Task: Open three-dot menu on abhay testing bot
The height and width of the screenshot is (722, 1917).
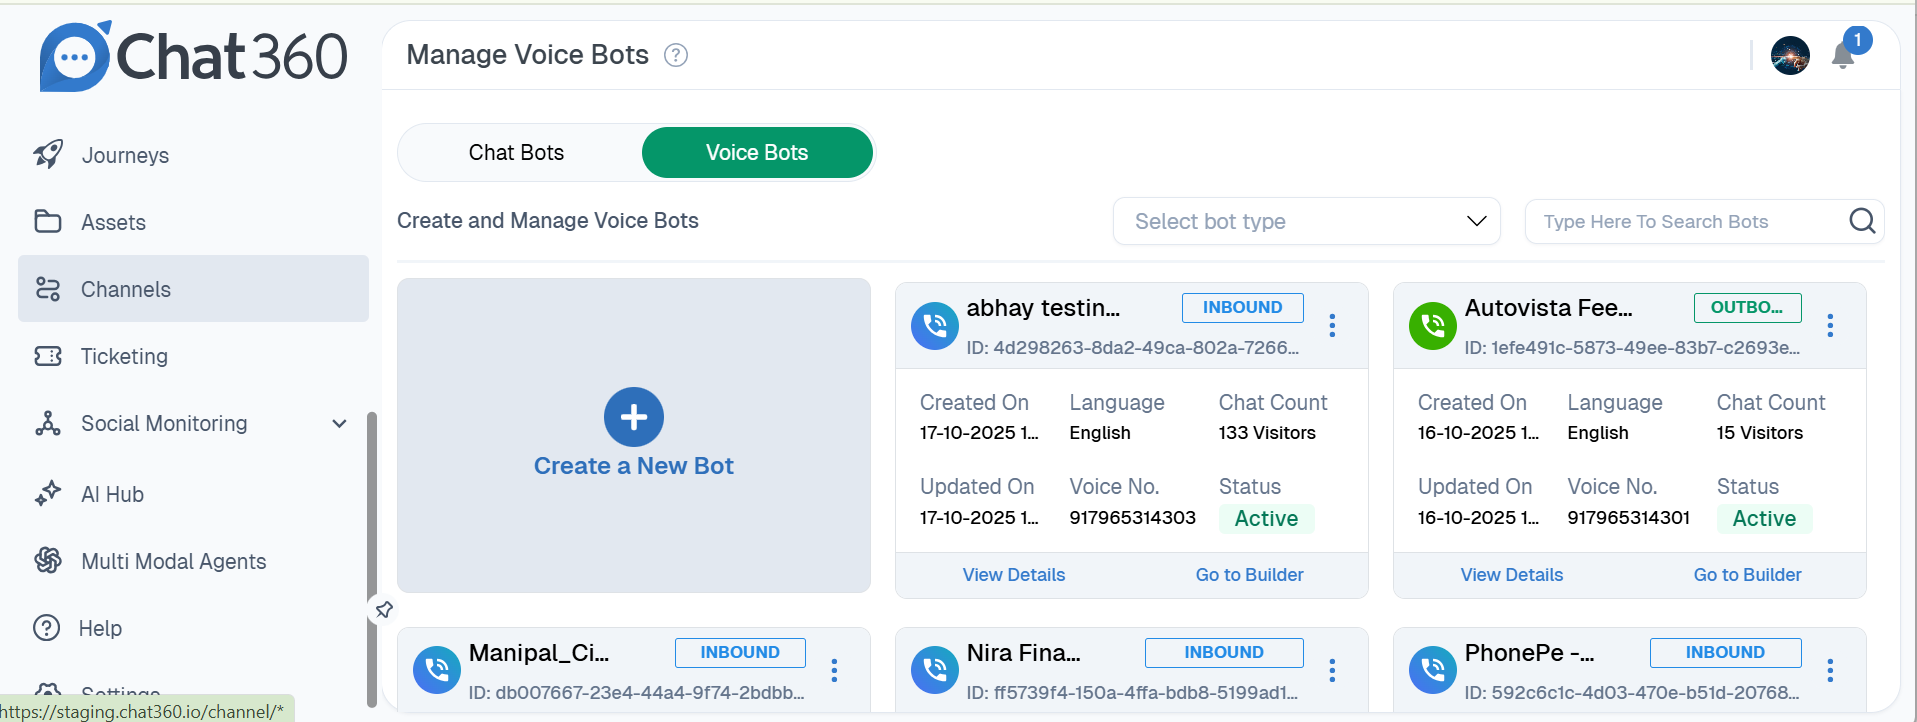Action: tap(1332, 325)
